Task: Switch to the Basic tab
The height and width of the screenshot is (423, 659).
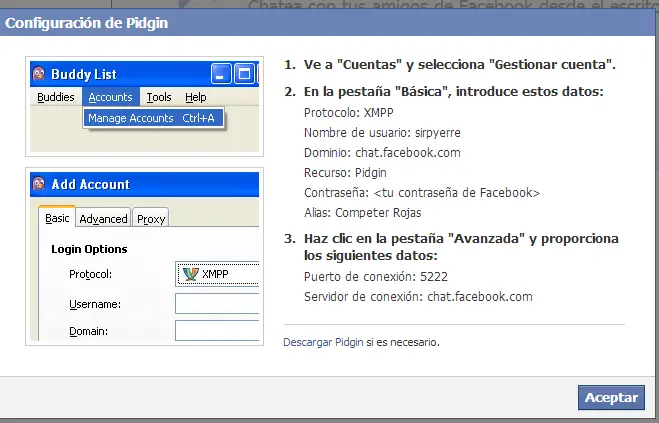Action: (x=57, y=218)
